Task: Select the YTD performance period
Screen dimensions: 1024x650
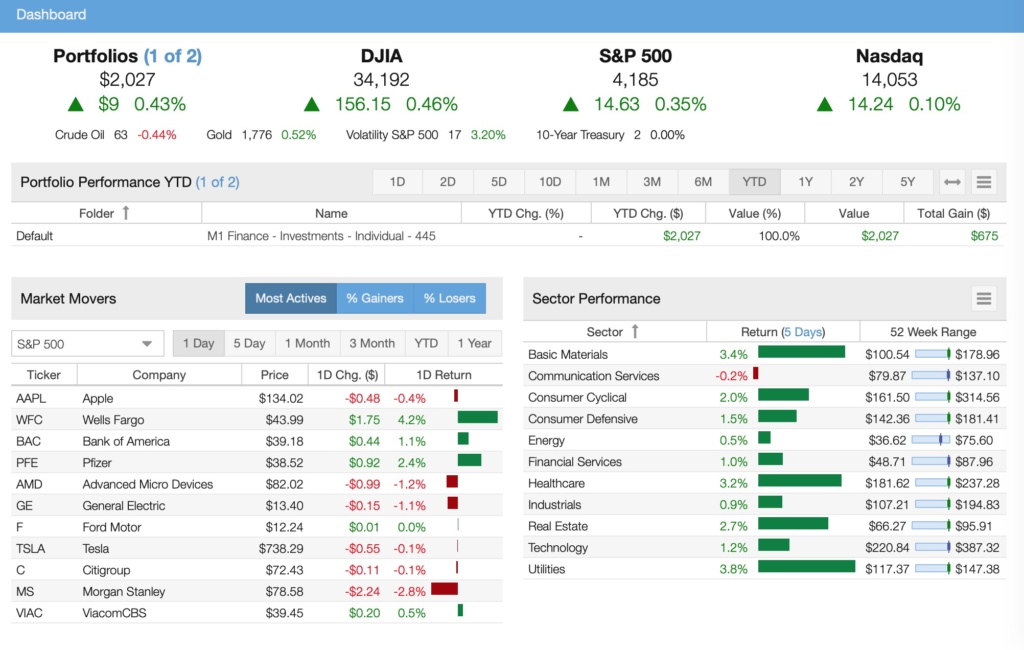Action: point(754,182)
